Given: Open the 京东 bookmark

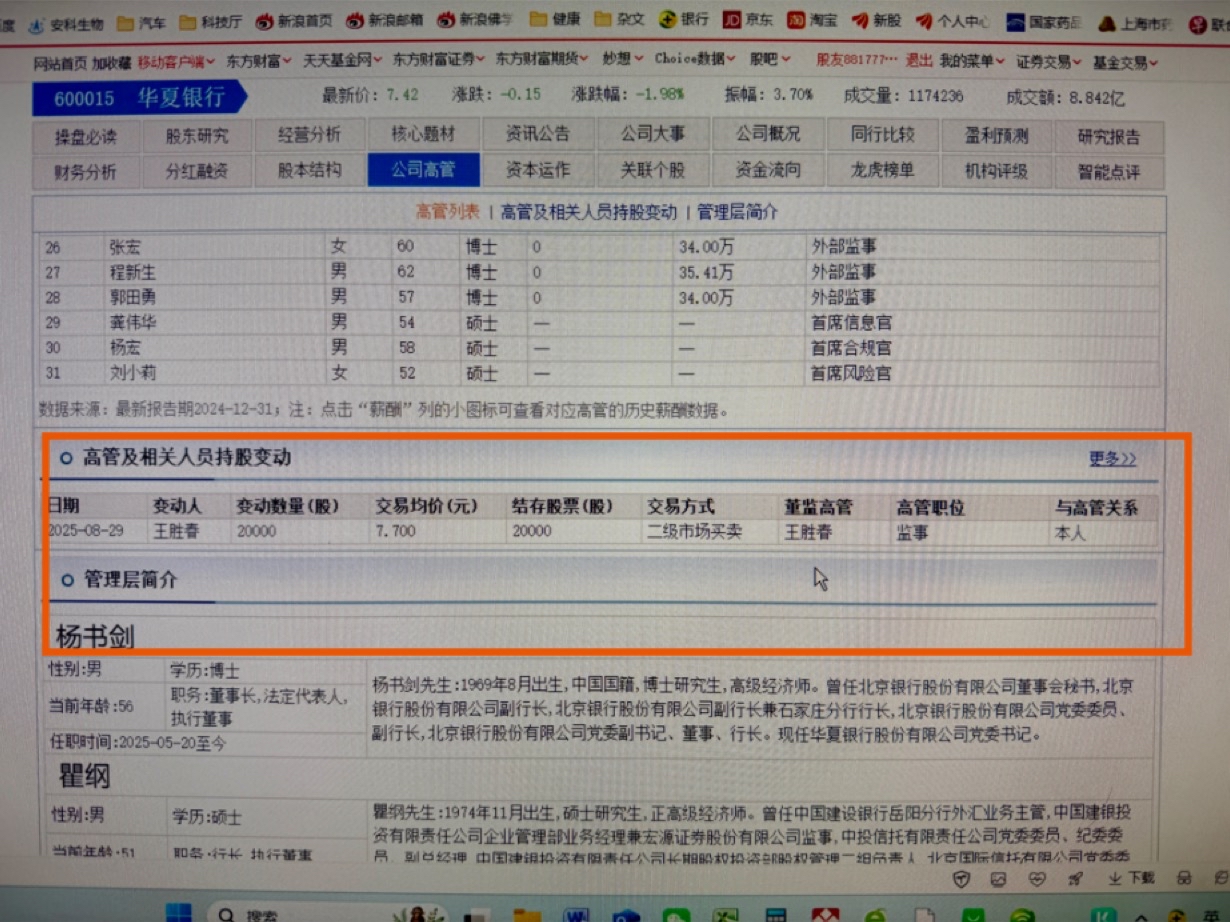Looking at the screenshot, I should tap(748, 19).
